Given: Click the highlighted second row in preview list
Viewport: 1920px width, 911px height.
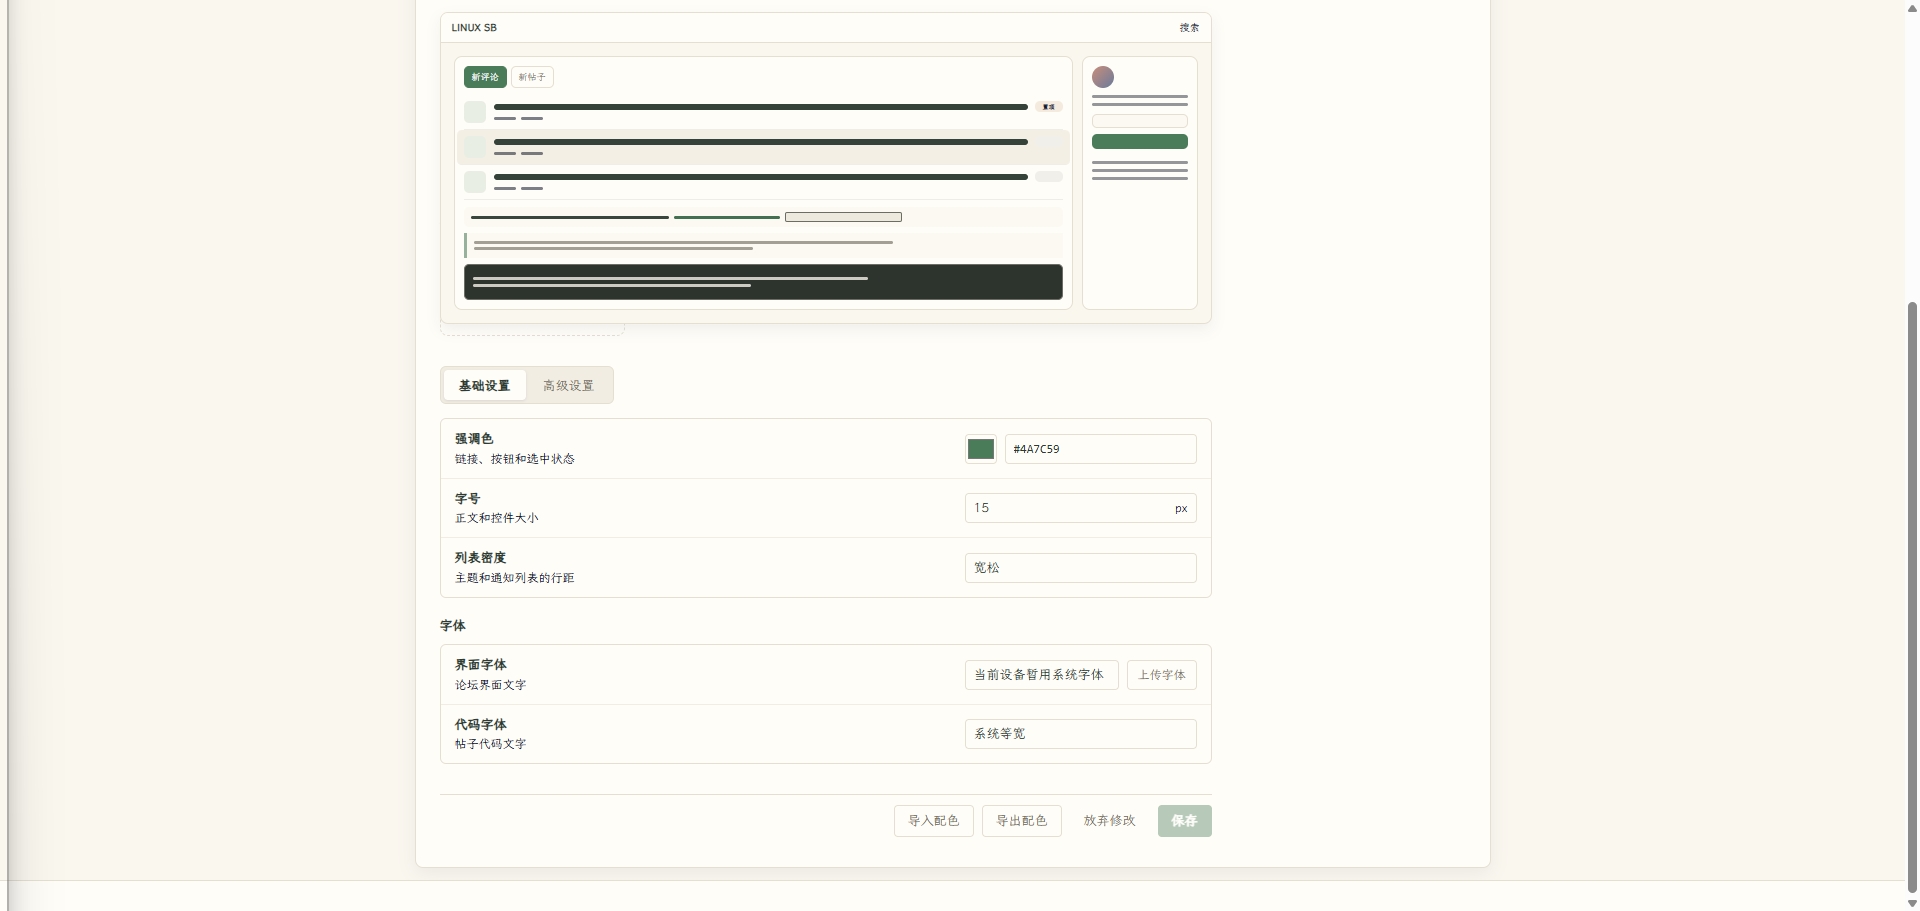Looking at the screenshot, I should [x=763, y=147].
